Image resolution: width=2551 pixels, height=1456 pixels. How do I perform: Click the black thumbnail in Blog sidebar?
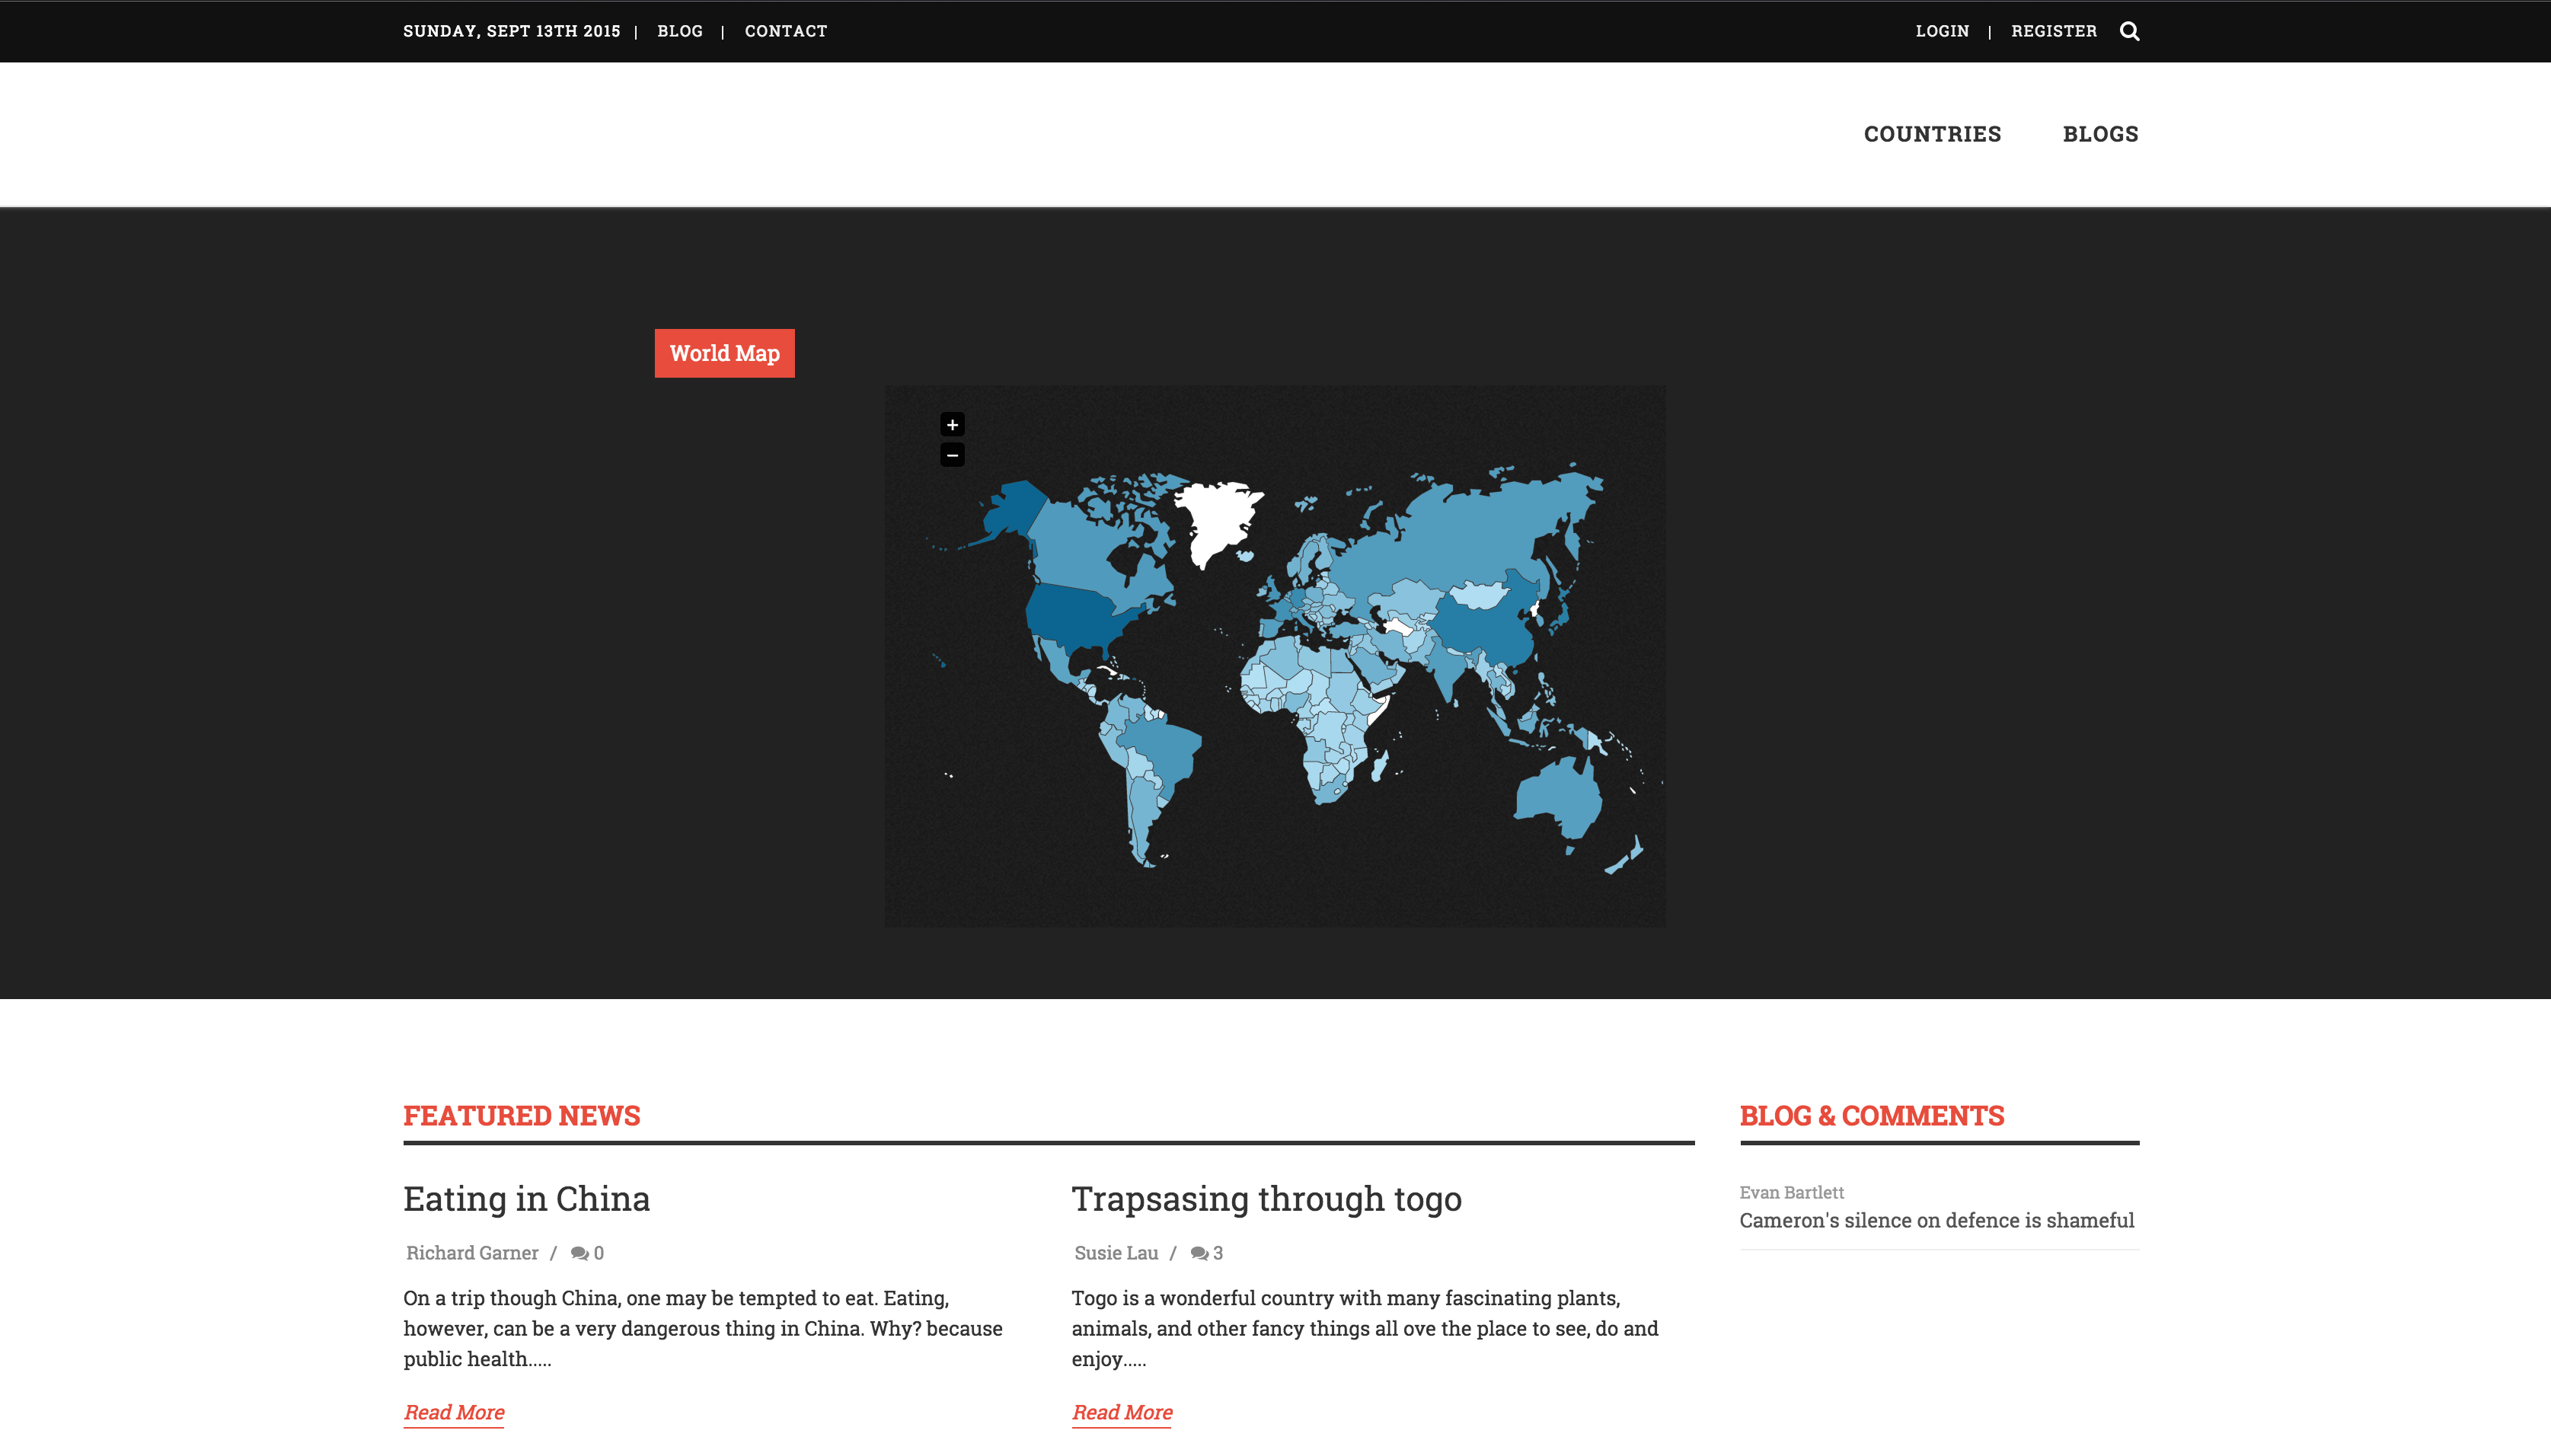(x=1879, y=1359)
